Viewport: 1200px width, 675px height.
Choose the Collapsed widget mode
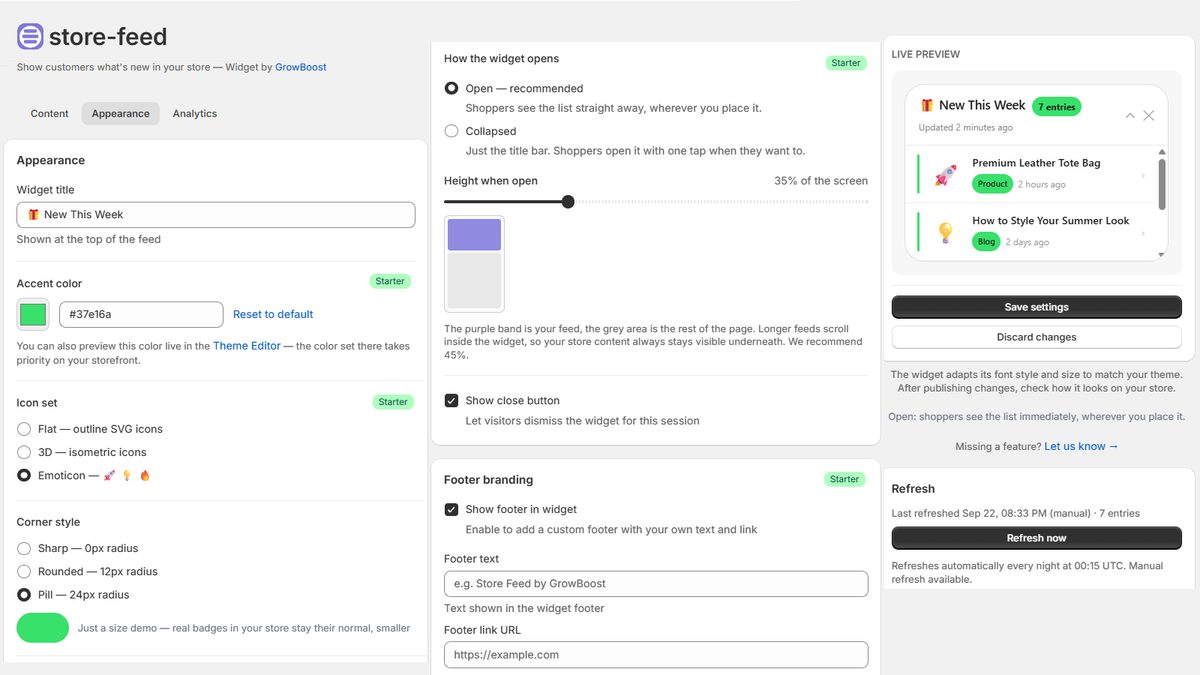(452, 131)
